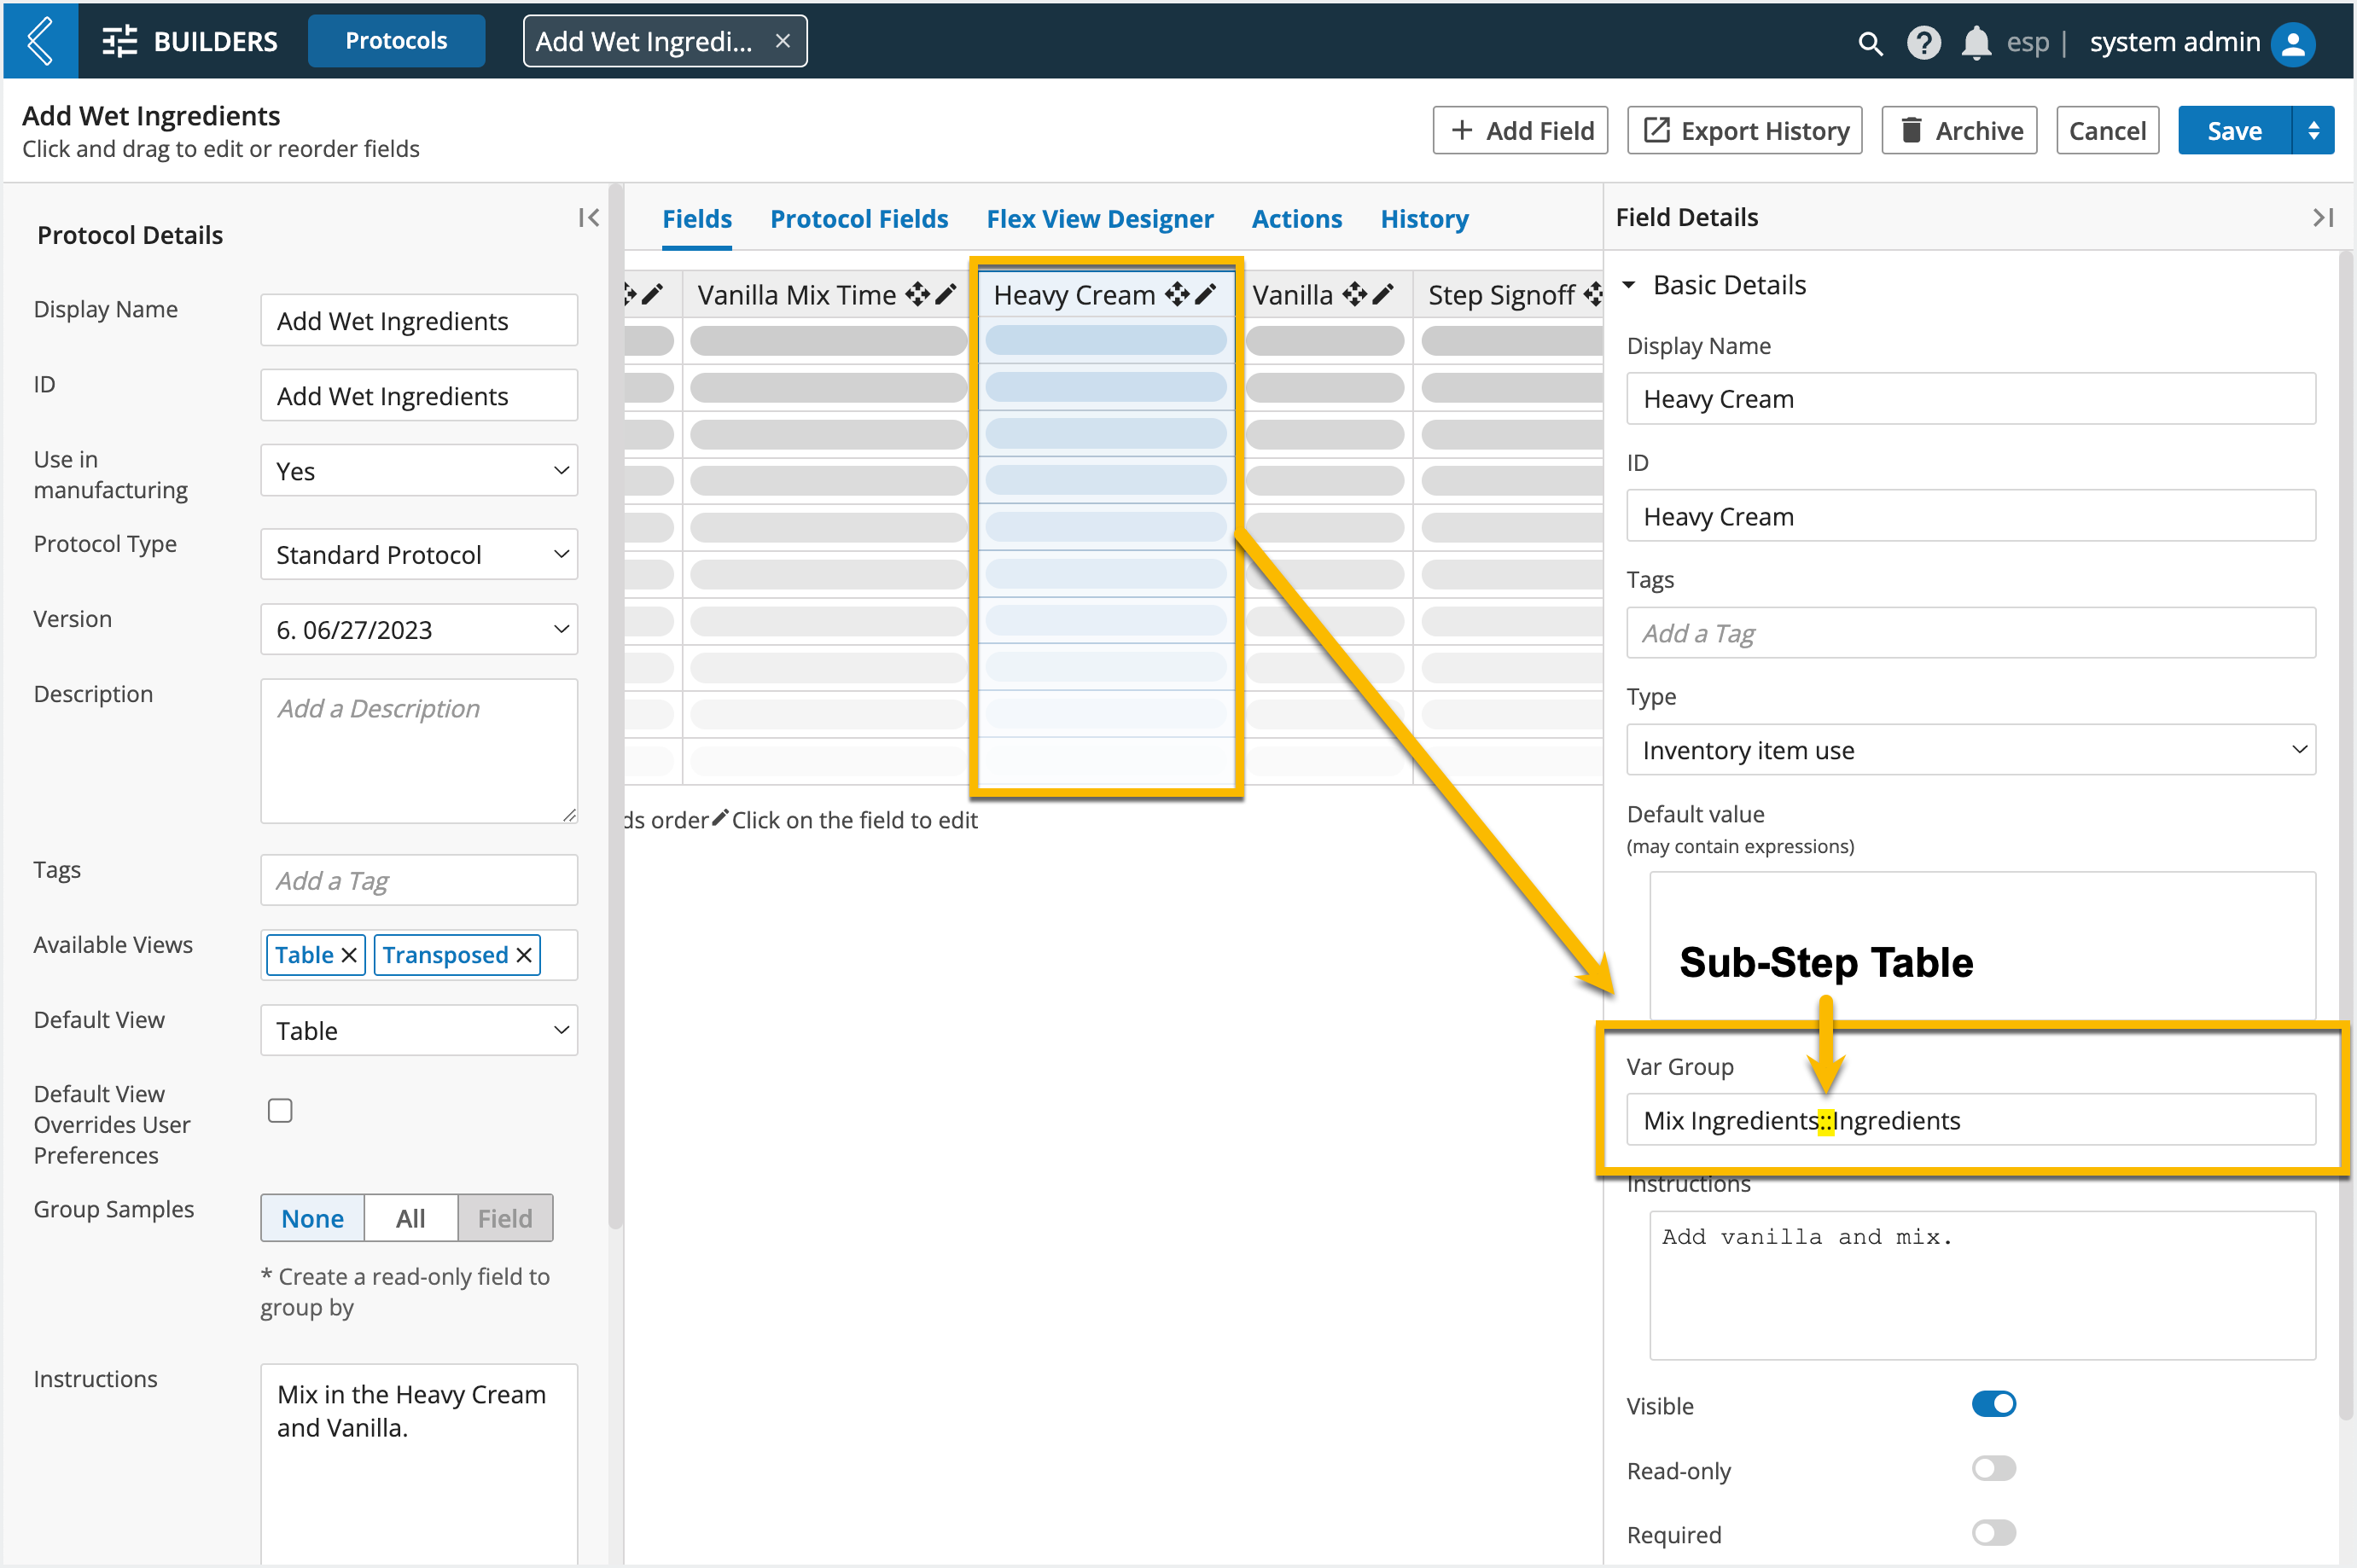Go to the Protocols section
This screenshot has height=1568, width=2357.
(396, 41)
